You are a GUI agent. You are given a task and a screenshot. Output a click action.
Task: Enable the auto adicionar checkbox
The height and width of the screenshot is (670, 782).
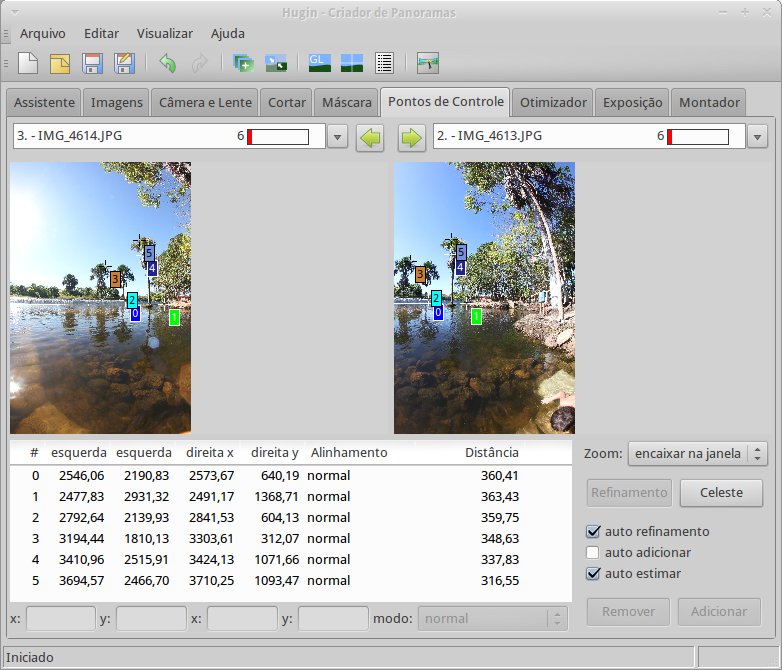click(x=594, y=552)
